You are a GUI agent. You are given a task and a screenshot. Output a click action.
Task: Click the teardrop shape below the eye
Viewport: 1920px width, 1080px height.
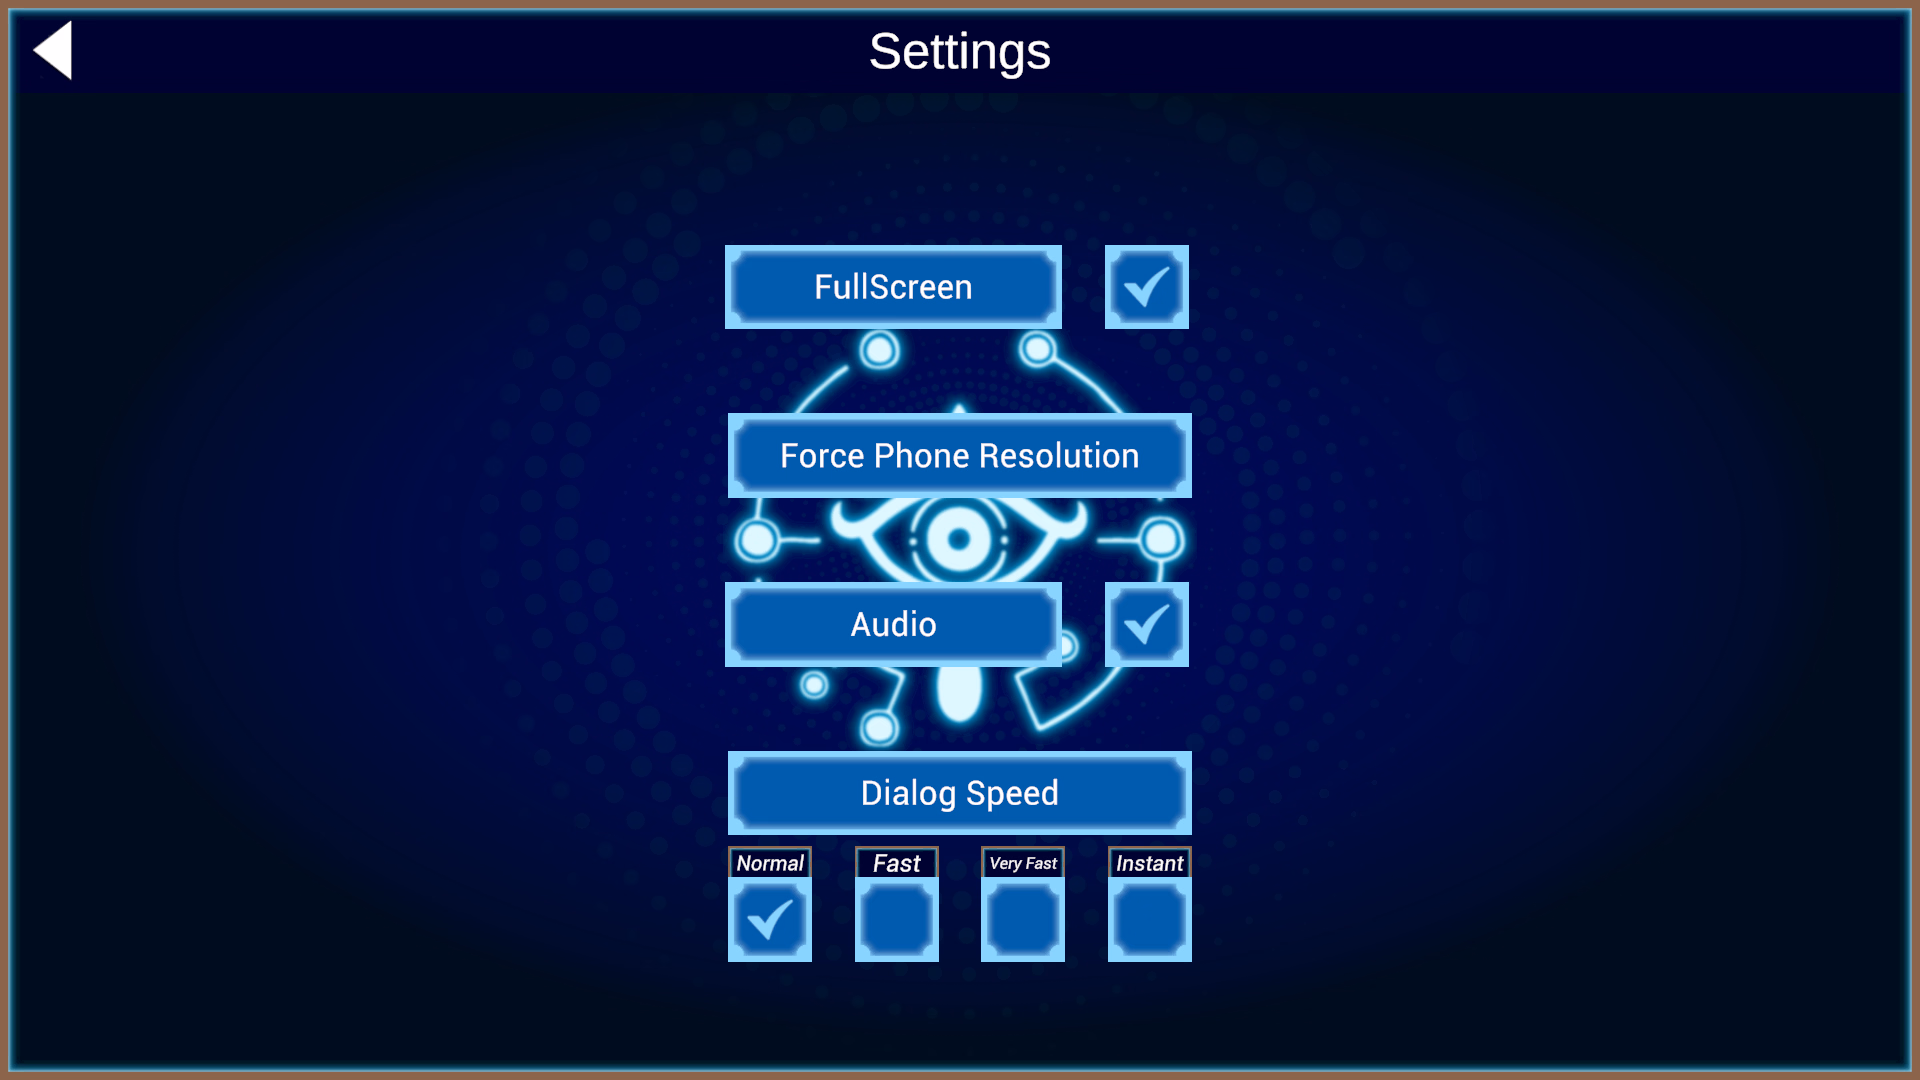pos(960,693)
